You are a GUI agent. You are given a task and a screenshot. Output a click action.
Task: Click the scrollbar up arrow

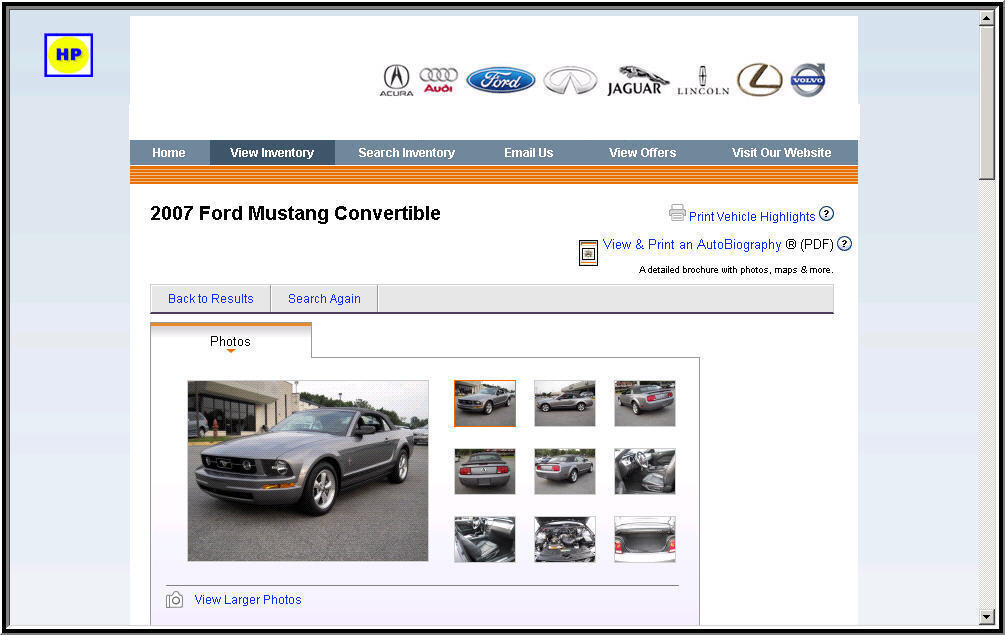click(x=986, y=17)
